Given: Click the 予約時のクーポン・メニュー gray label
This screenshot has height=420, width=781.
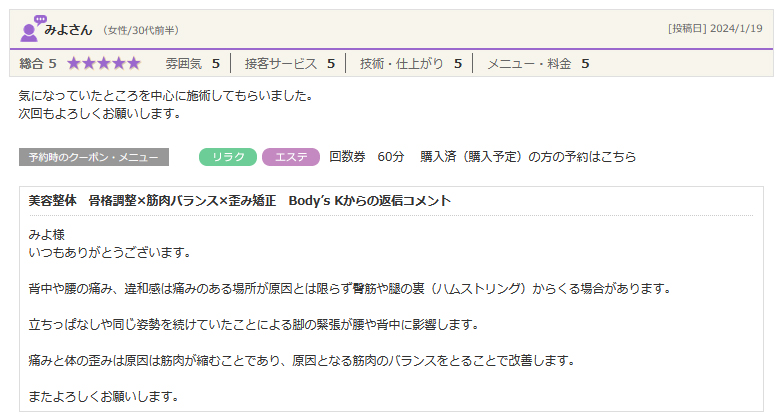Looking at the screenshot, I should (94, 157).
